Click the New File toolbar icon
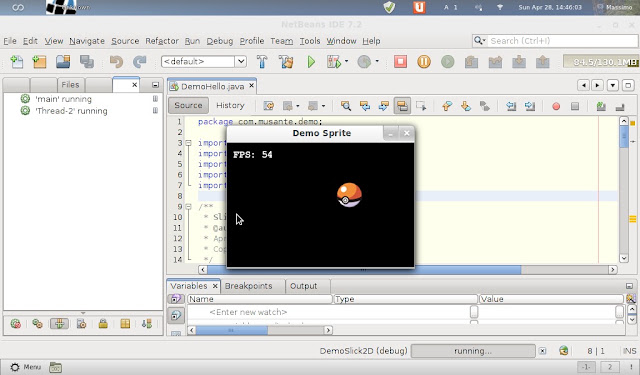This screenshot has width=640, height=375. 17,62
